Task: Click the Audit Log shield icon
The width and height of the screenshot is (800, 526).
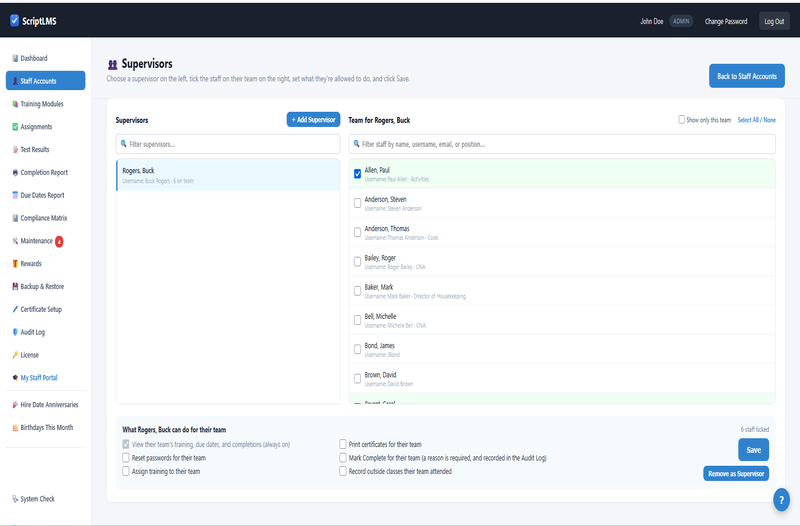Action: pos(15,332)
